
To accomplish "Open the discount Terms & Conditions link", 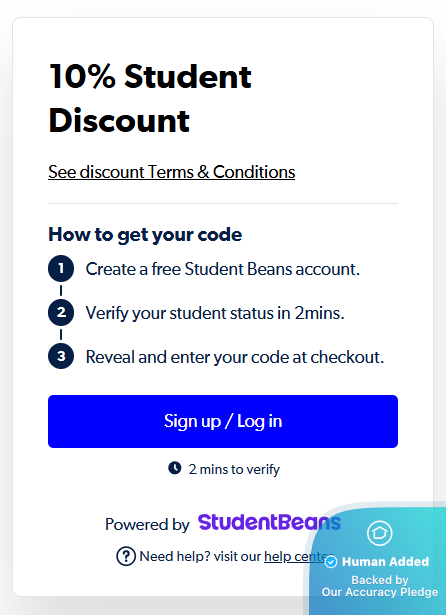I will coord(171,172).
